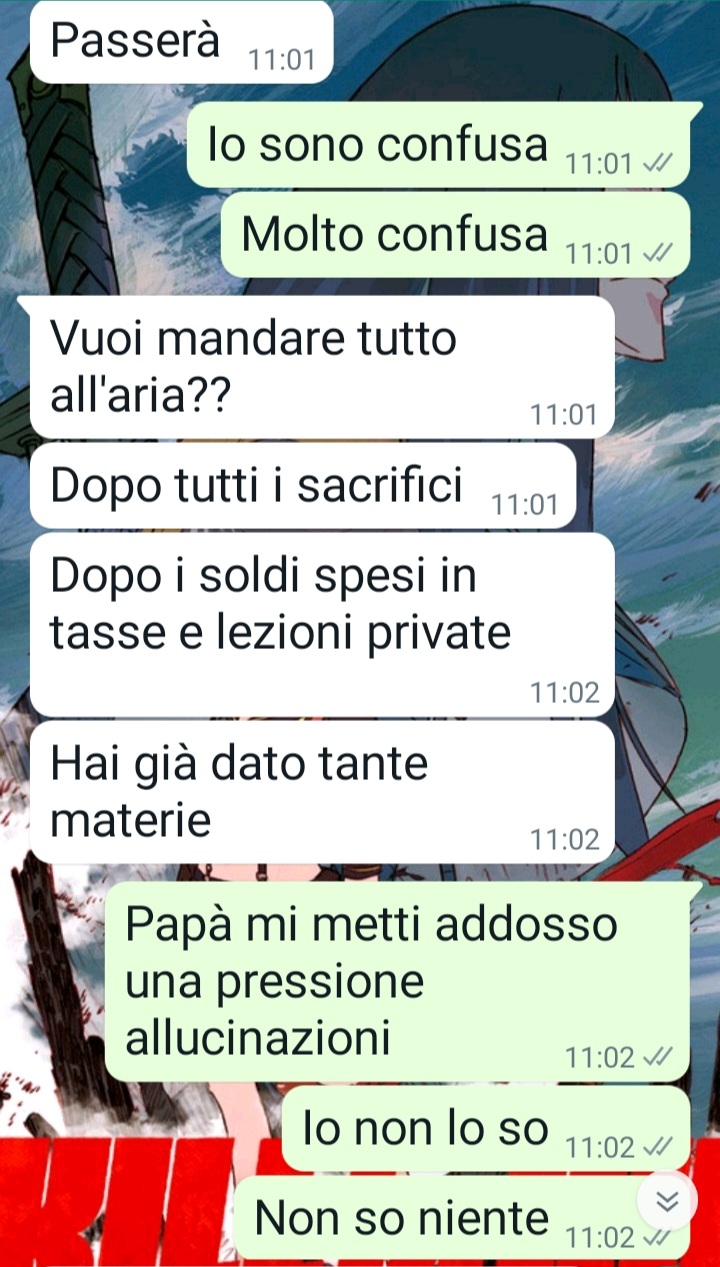Tap the scroll-to-bottom double chevron button

point(667,1202)
